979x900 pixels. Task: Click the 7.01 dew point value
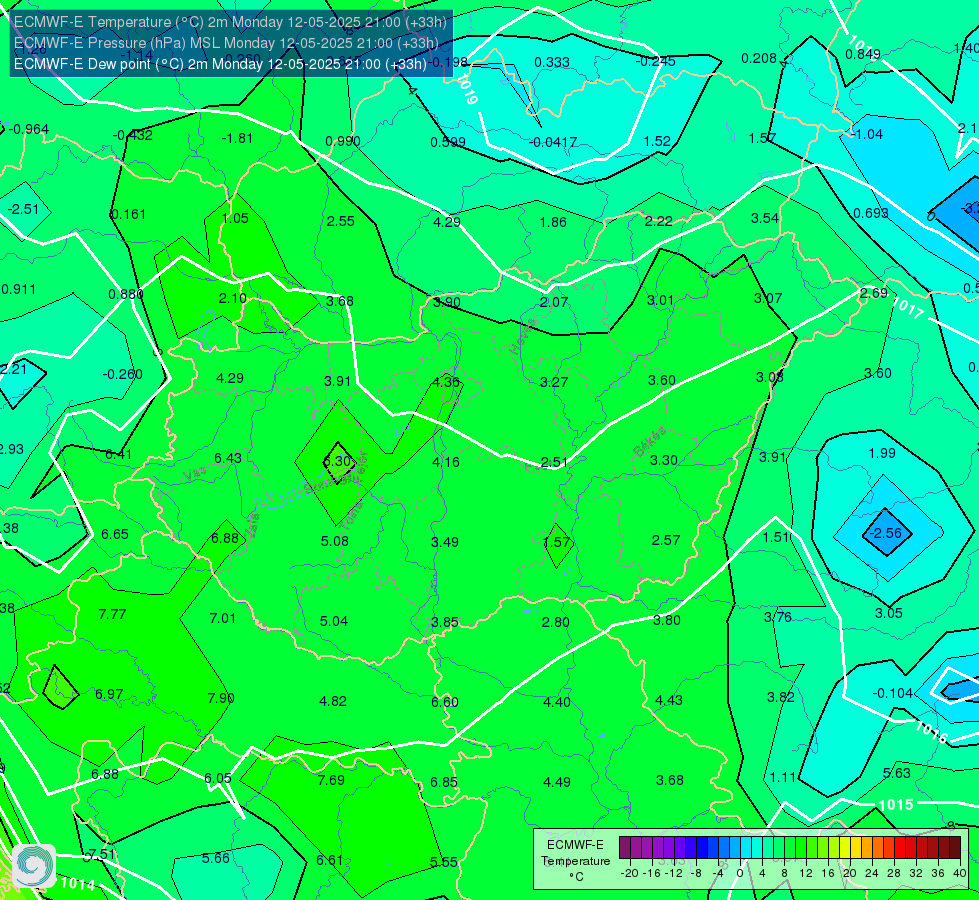(222, 618)
